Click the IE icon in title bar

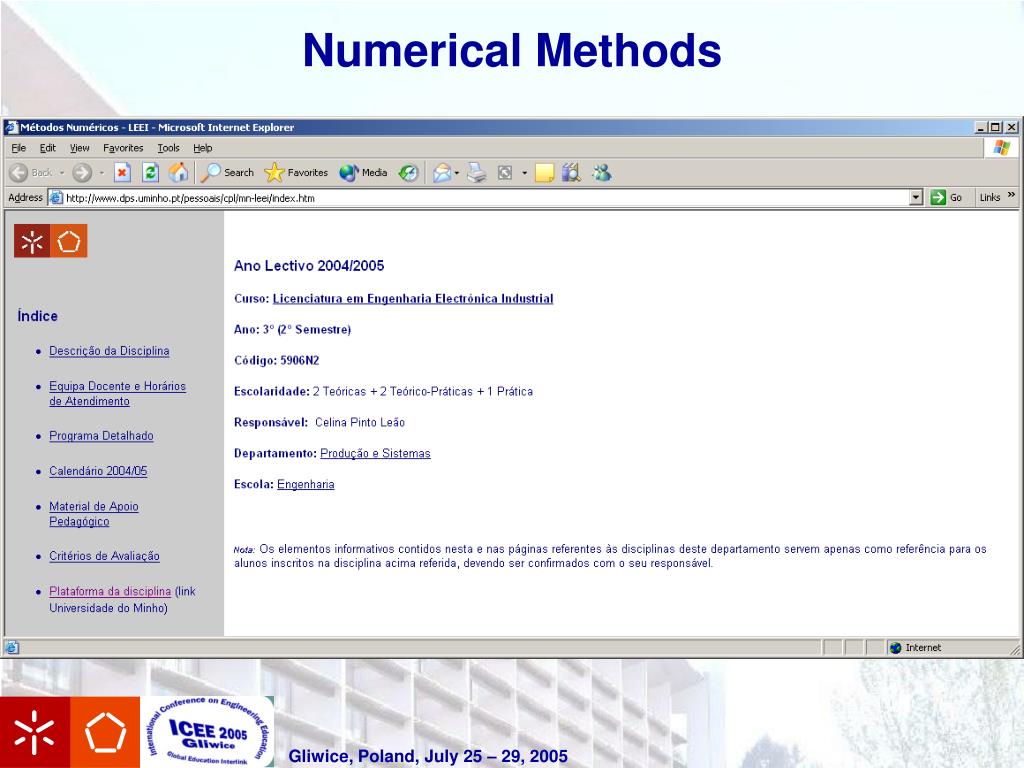click(x=10, y=127)
